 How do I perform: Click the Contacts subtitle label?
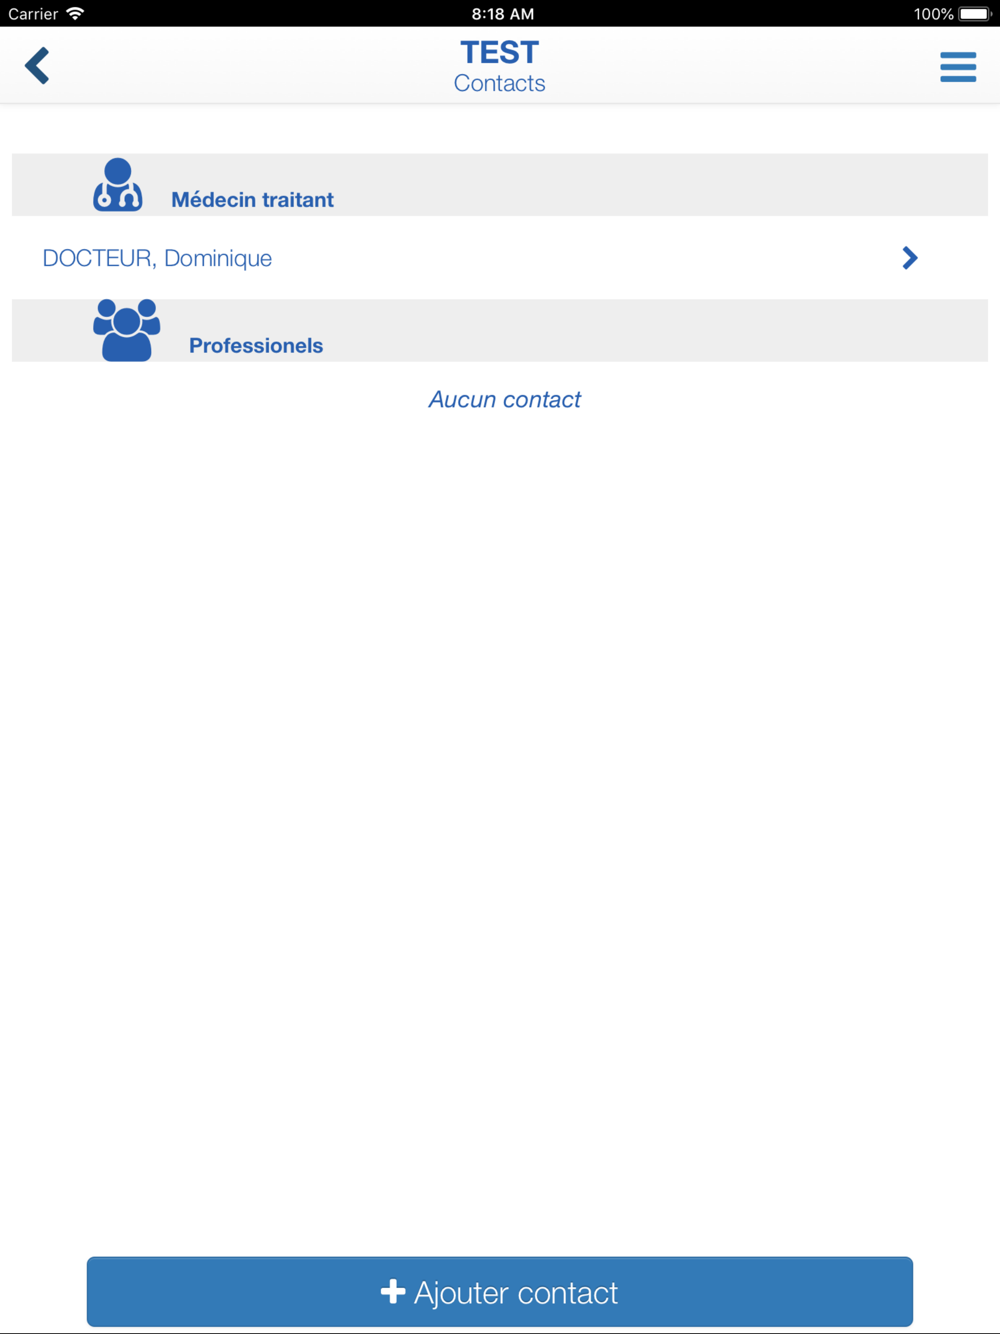tap(500, 83)
